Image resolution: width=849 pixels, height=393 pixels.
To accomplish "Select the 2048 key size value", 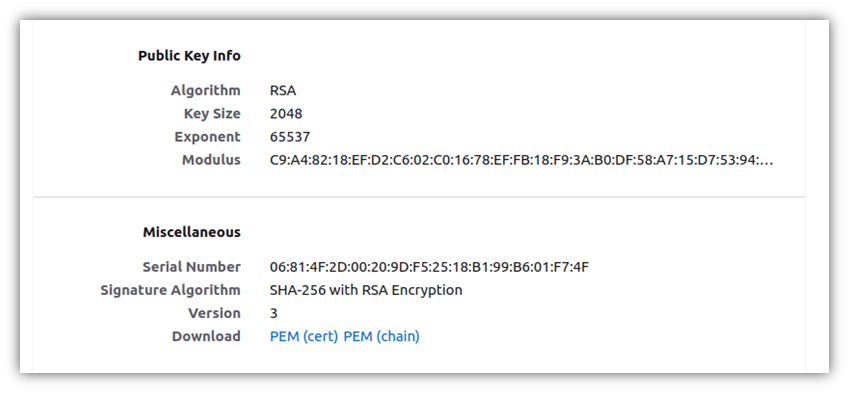I will click(286, 114).
